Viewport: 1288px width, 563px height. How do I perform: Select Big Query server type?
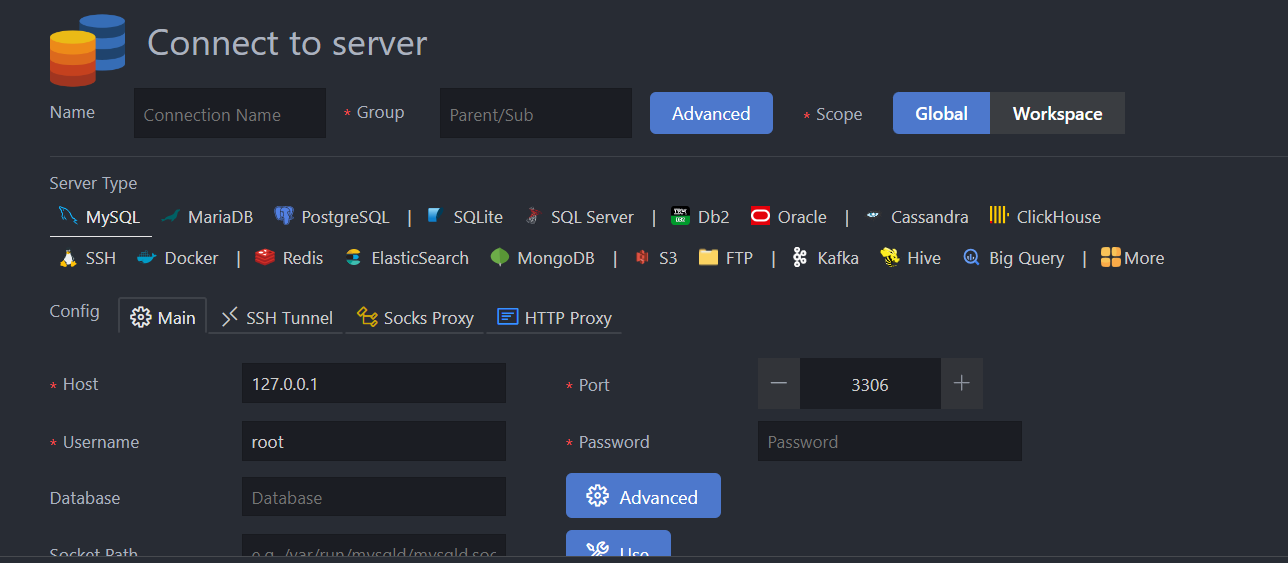coord(1013,258)
